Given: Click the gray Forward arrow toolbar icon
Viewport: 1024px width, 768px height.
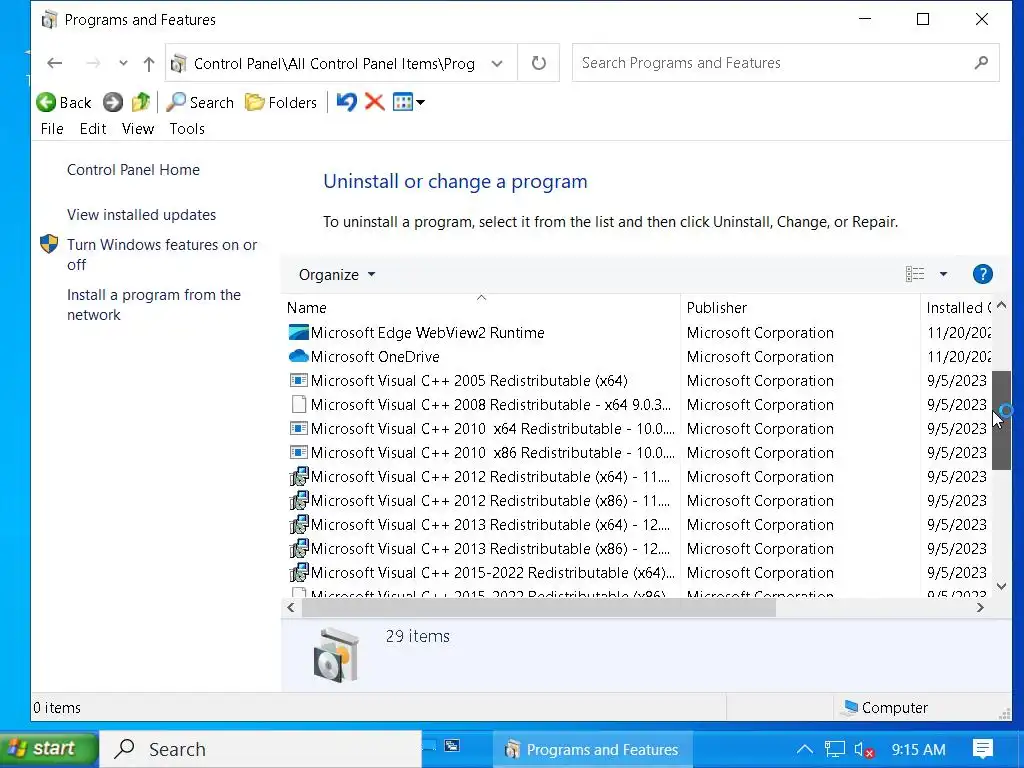Looking at the screenshot, I should tap(113, 103).
